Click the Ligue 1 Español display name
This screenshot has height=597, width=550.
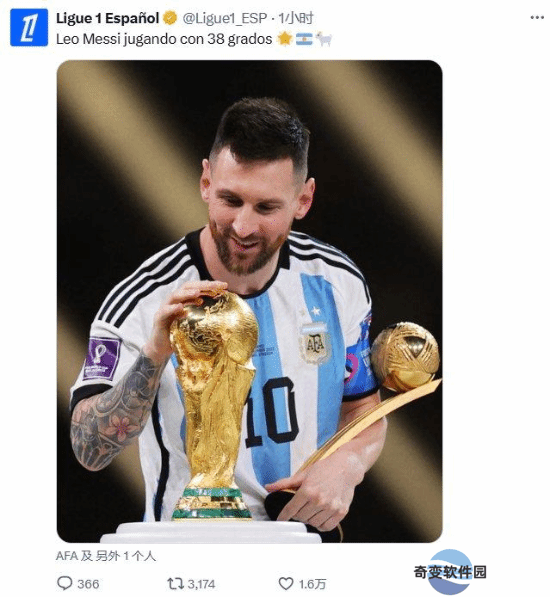[107, 18]
